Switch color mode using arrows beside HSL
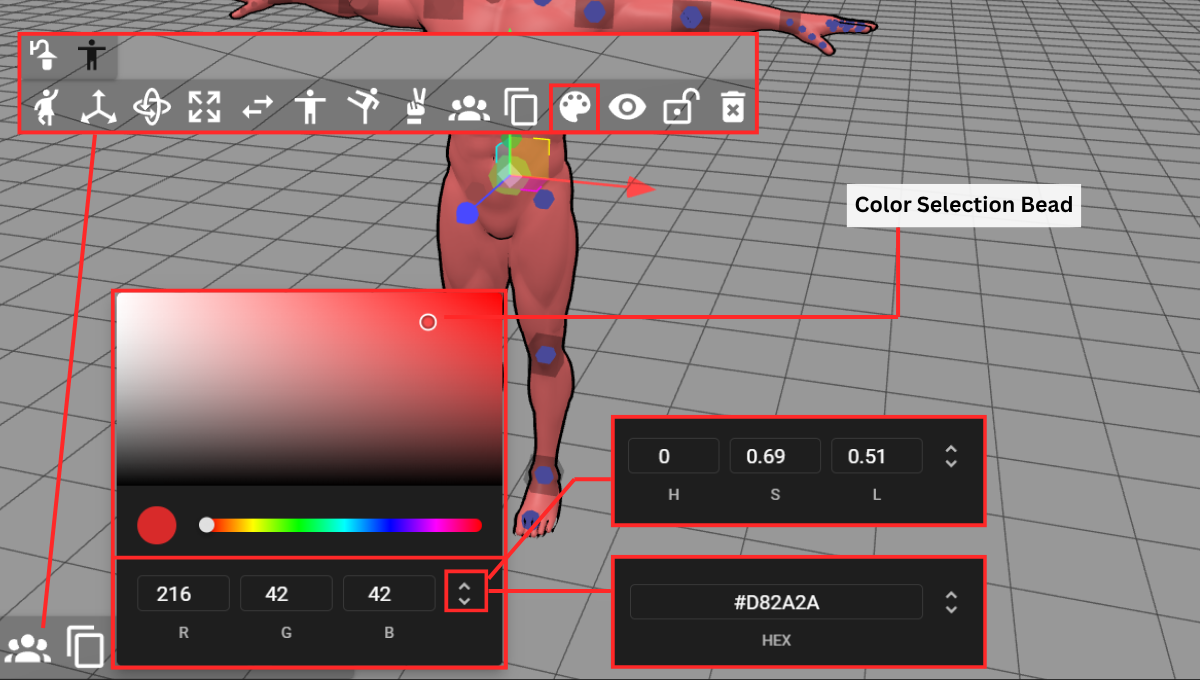 pyautogui.click(x=951, y=457)
